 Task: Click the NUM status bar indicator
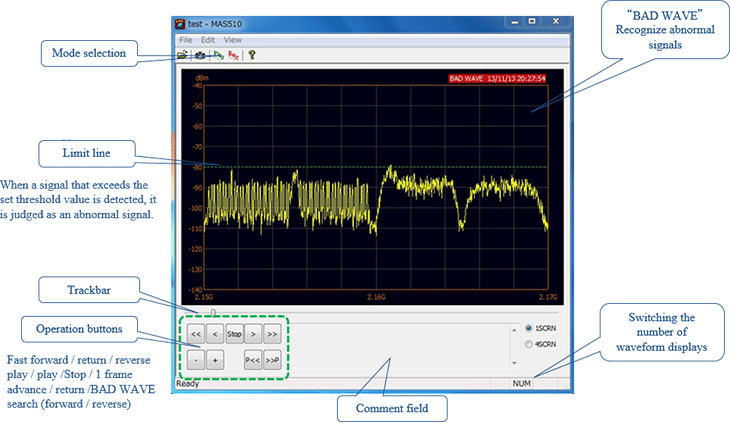click(521, 383)
